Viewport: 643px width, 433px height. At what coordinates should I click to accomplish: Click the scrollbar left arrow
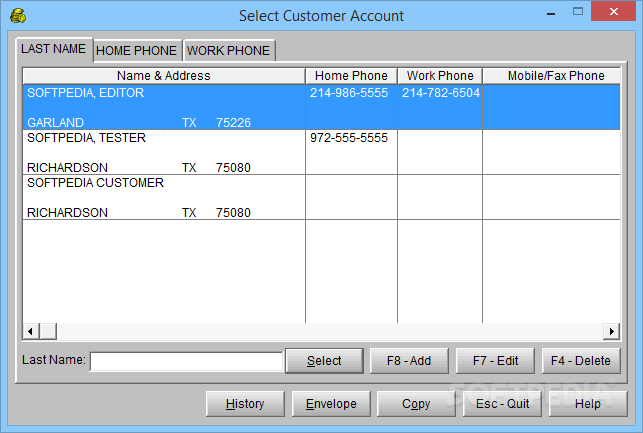[x=31, y=331]
